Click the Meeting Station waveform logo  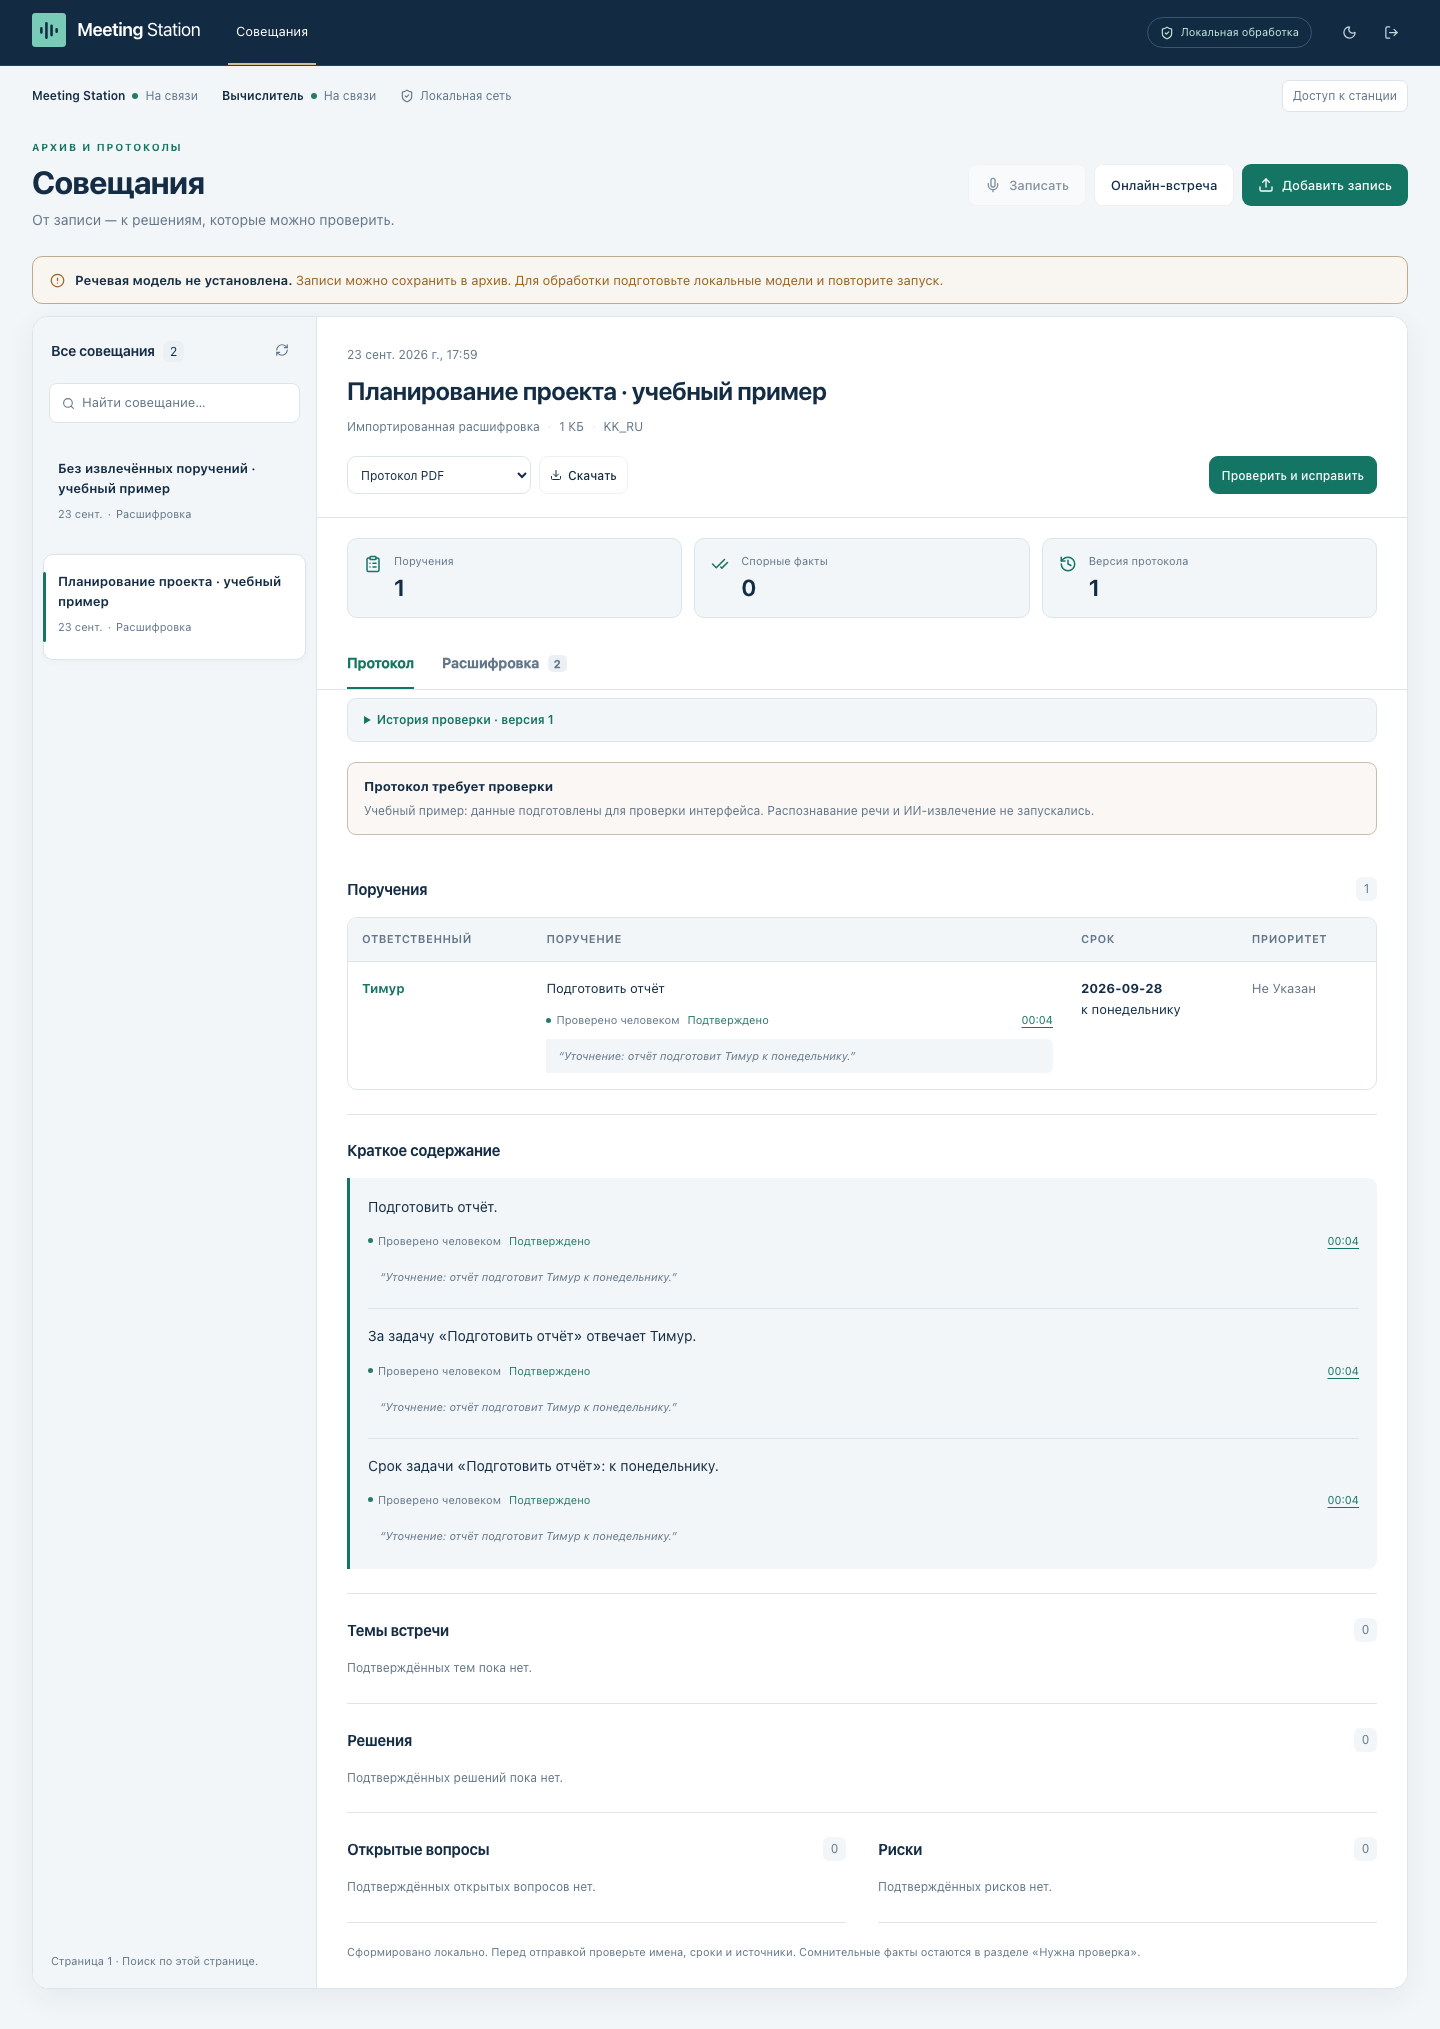[x=49, y=30]
